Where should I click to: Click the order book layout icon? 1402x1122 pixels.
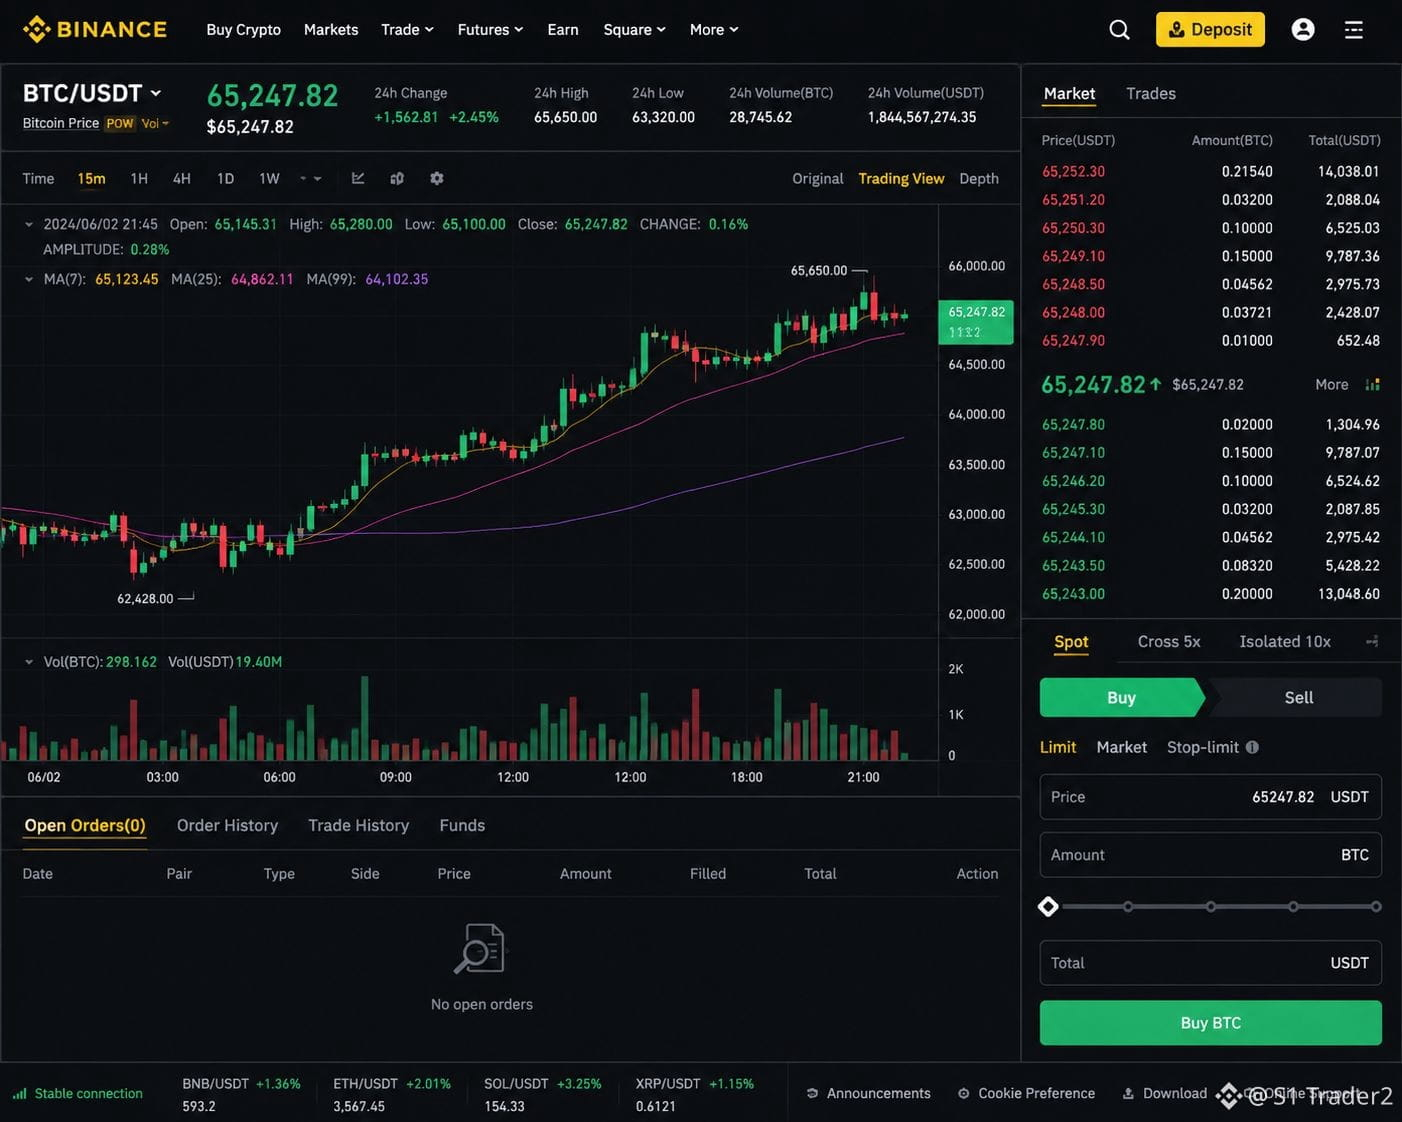pos(1372,384)
